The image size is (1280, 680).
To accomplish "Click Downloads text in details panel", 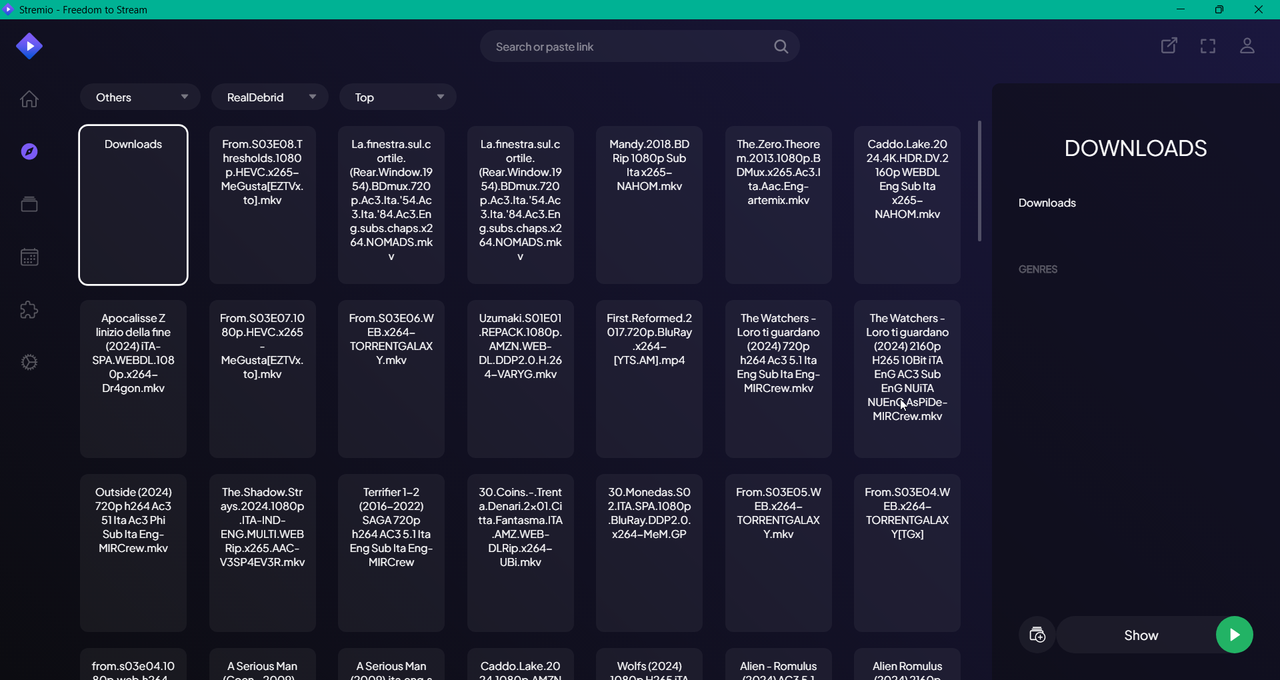I will [1047, 203].
